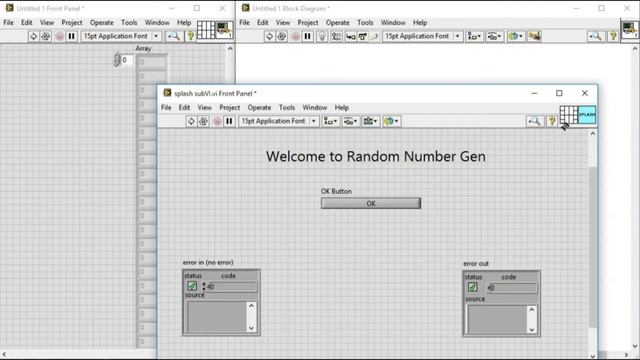This screenshot has width=640, height=360.
Task: Open Help menu in splash subVI window
Action: 342,107
